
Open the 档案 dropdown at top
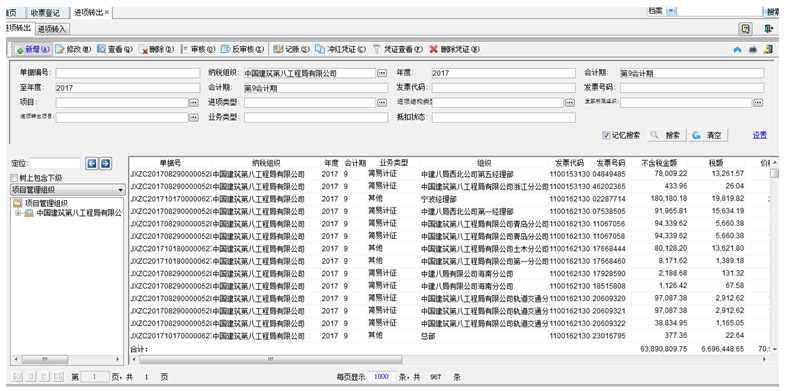coord(671,11)
